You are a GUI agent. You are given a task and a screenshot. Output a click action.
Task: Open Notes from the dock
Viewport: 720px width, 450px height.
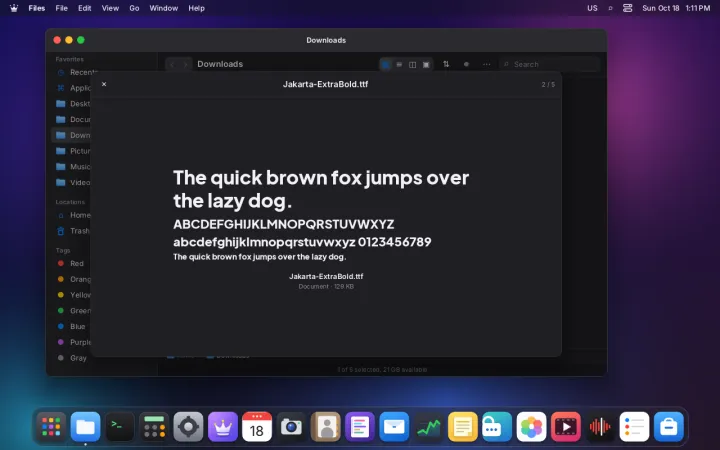coord(462,427)
